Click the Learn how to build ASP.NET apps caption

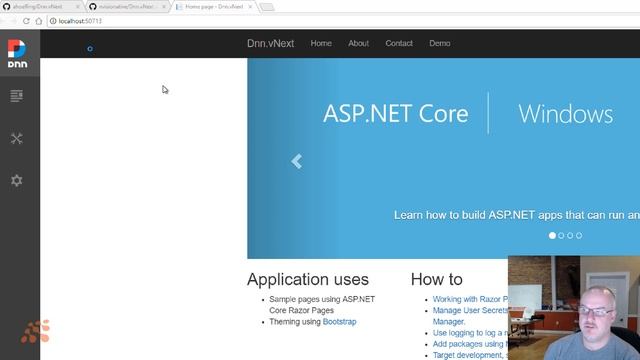(x=517, y=215)
